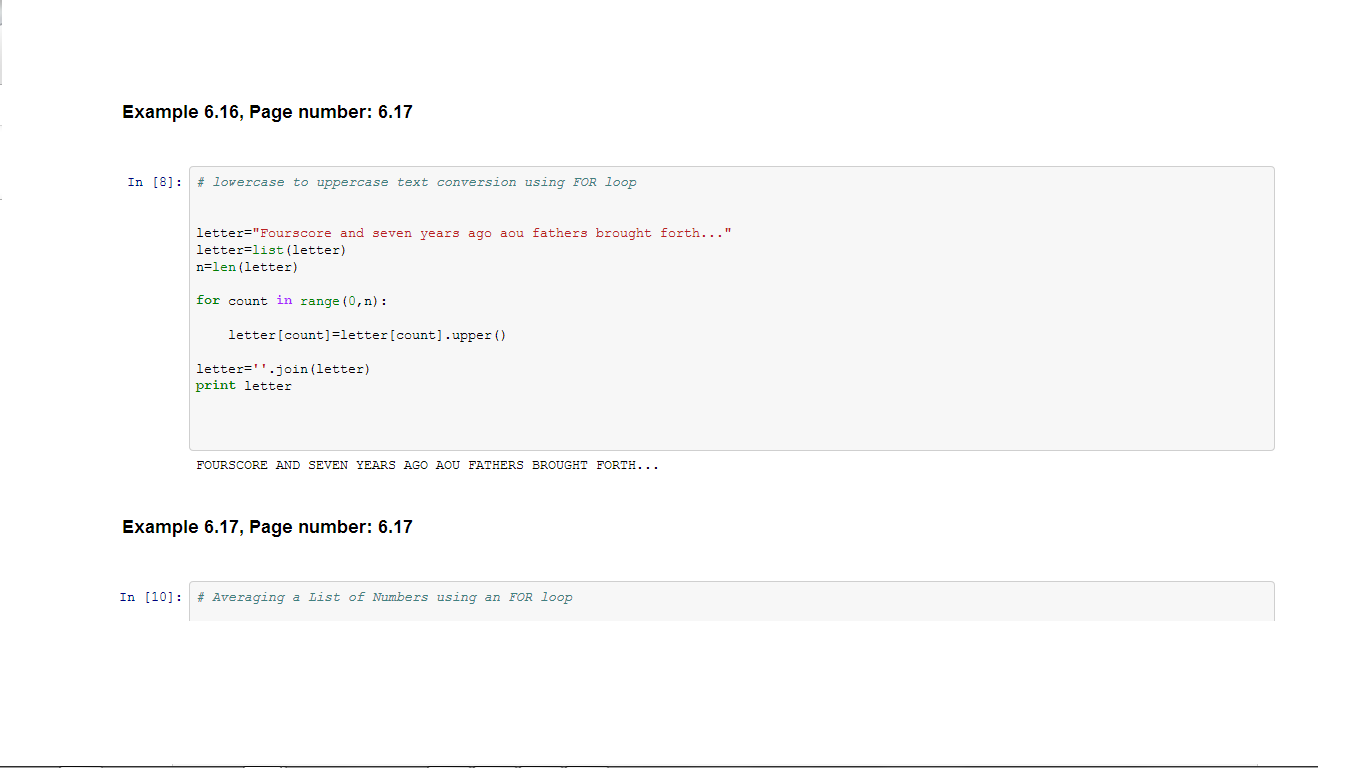This screenshot has width=1360, height=768.
Task: Click the n=len(letter) code line
Action: [x=247, y=267]
